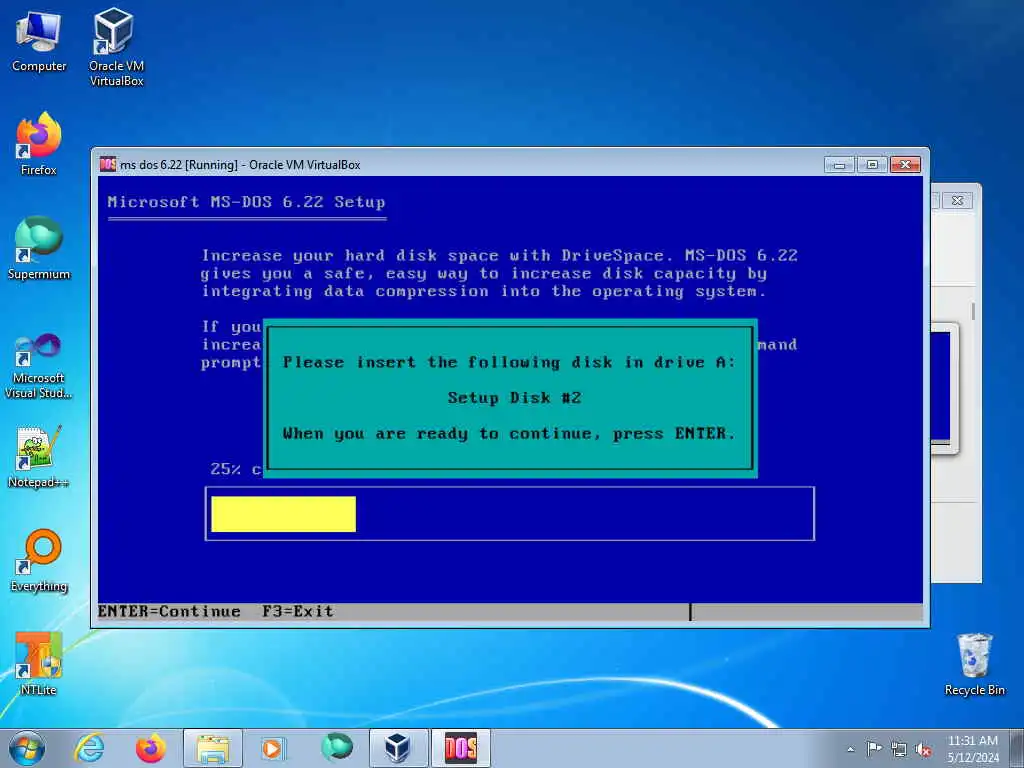Open the network tray icon
This screenshot has height=768, width=1024.
point(899,749)
